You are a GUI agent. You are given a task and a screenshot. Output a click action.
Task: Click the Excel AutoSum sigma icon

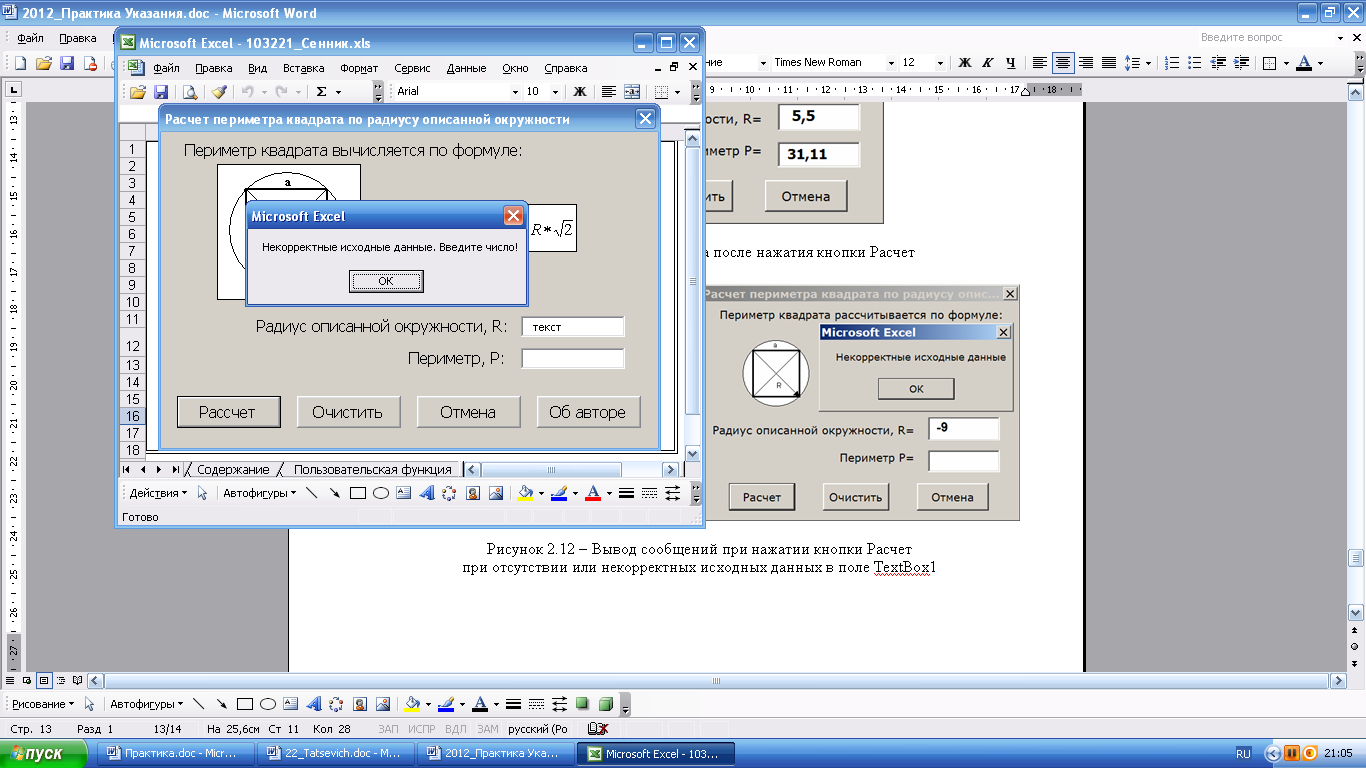coord(322,91)
